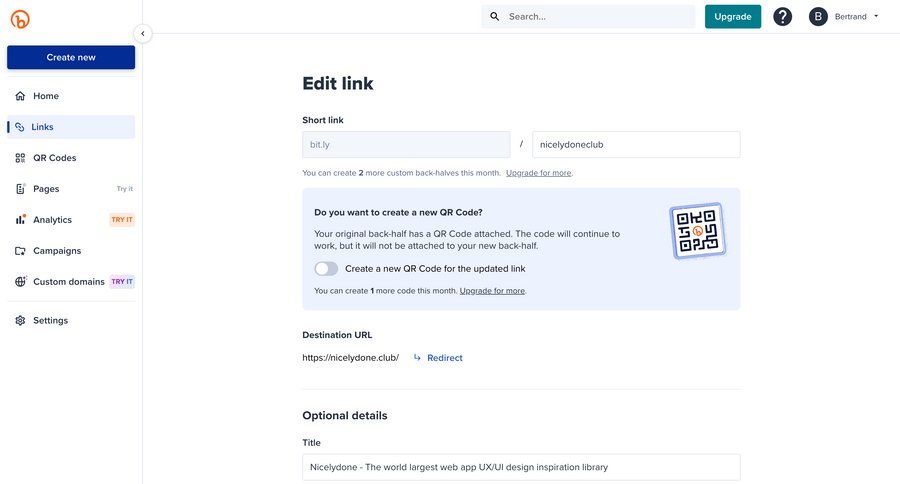Click the Campaigns folder icon
Screen dimensions: 900x484
point(20,251)
